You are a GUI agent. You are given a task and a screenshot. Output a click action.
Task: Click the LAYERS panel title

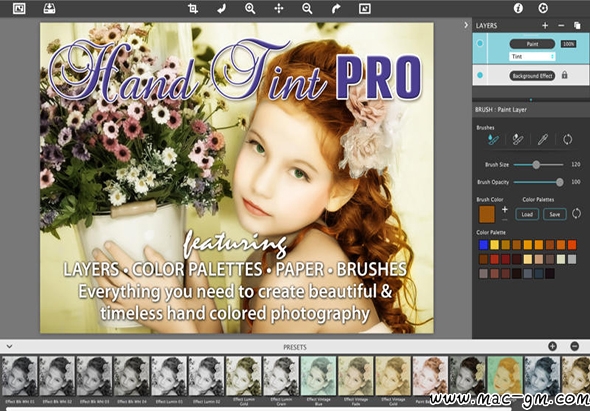click(x=486, y=26)
